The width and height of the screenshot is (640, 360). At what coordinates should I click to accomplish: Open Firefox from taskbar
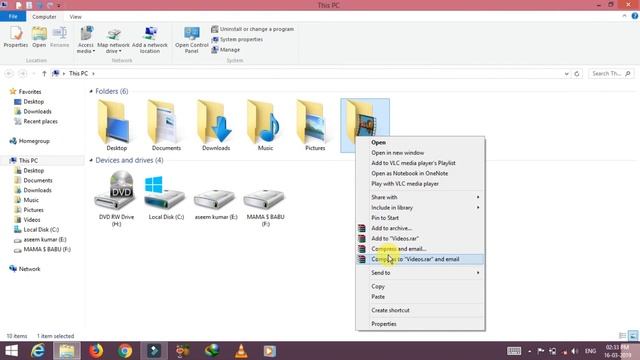[96, 351]
